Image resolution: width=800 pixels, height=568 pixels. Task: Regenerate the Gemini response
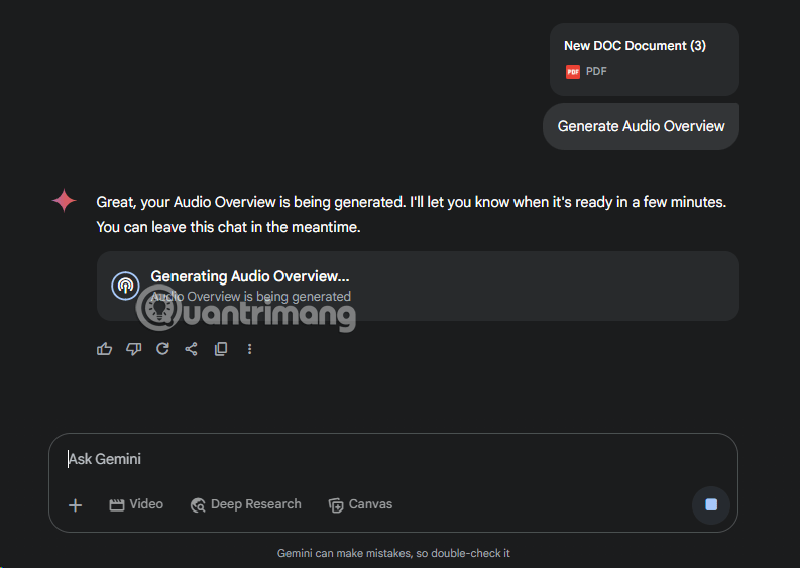point(162,349)
